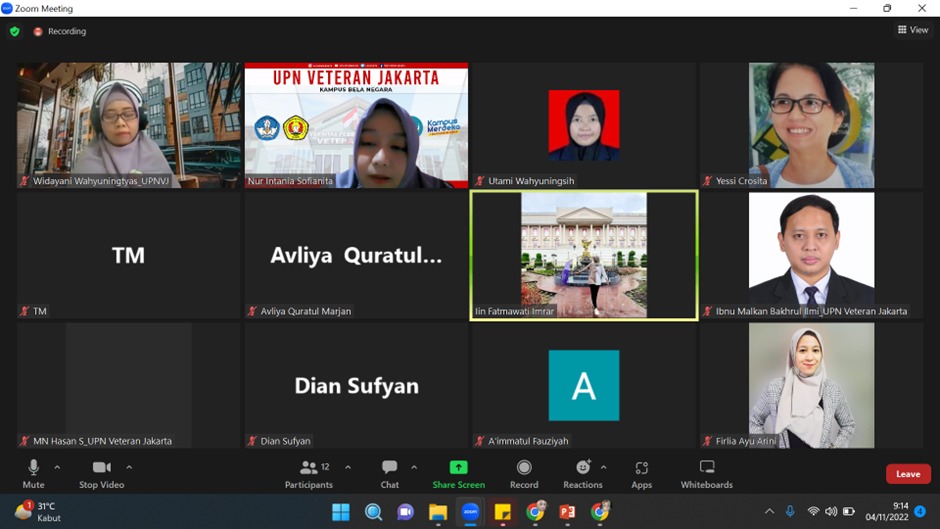Expand the arrow next to Chat
The width and height of the screenshot is (940, 529).
tap(414, 467)
